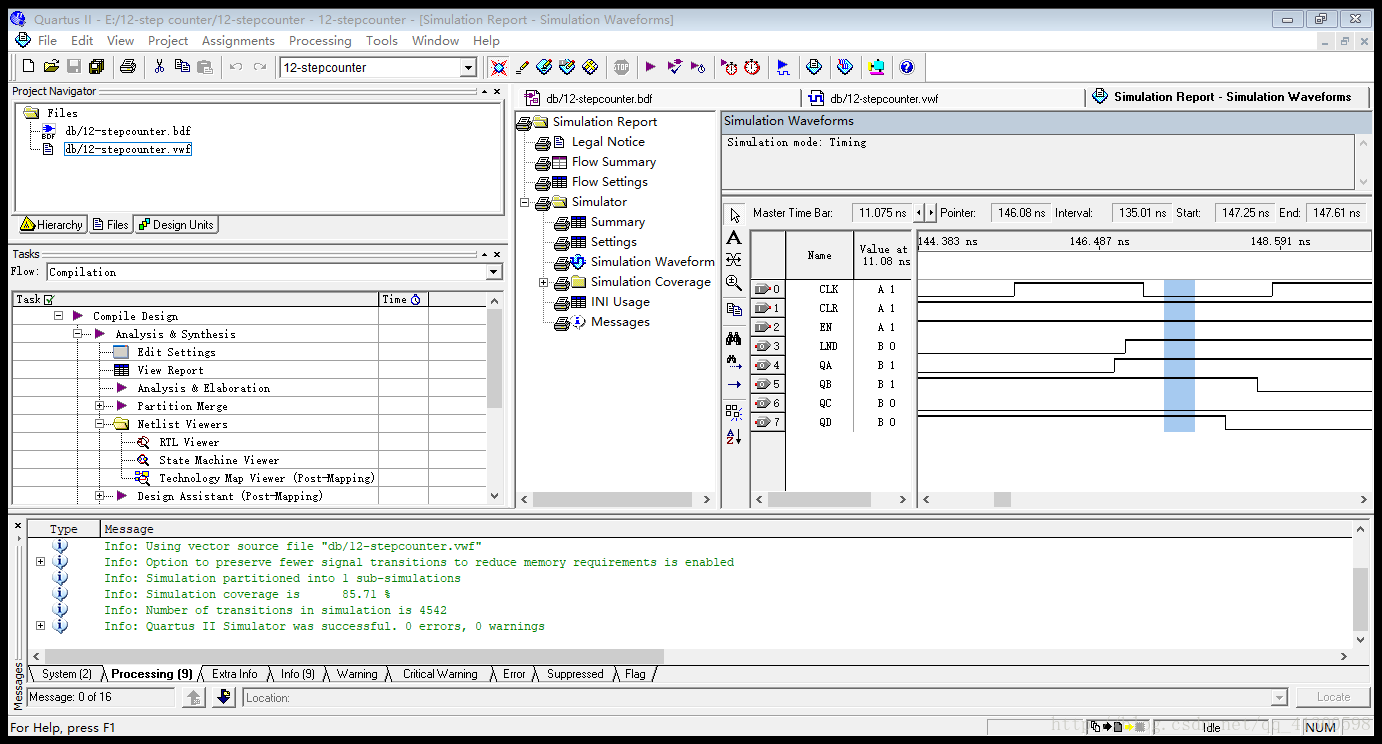Start Compilation with the purple play icon

click(651, 67)
